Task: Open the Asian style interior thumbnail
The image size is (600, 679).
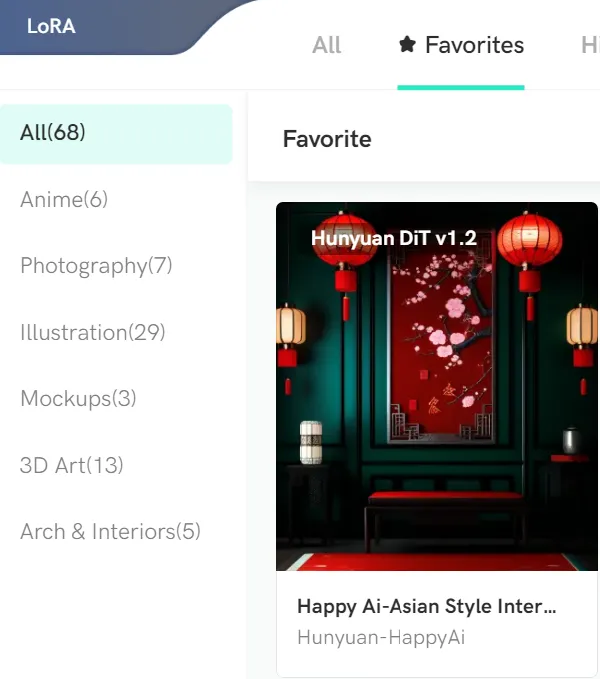Action: click(437, 386)
